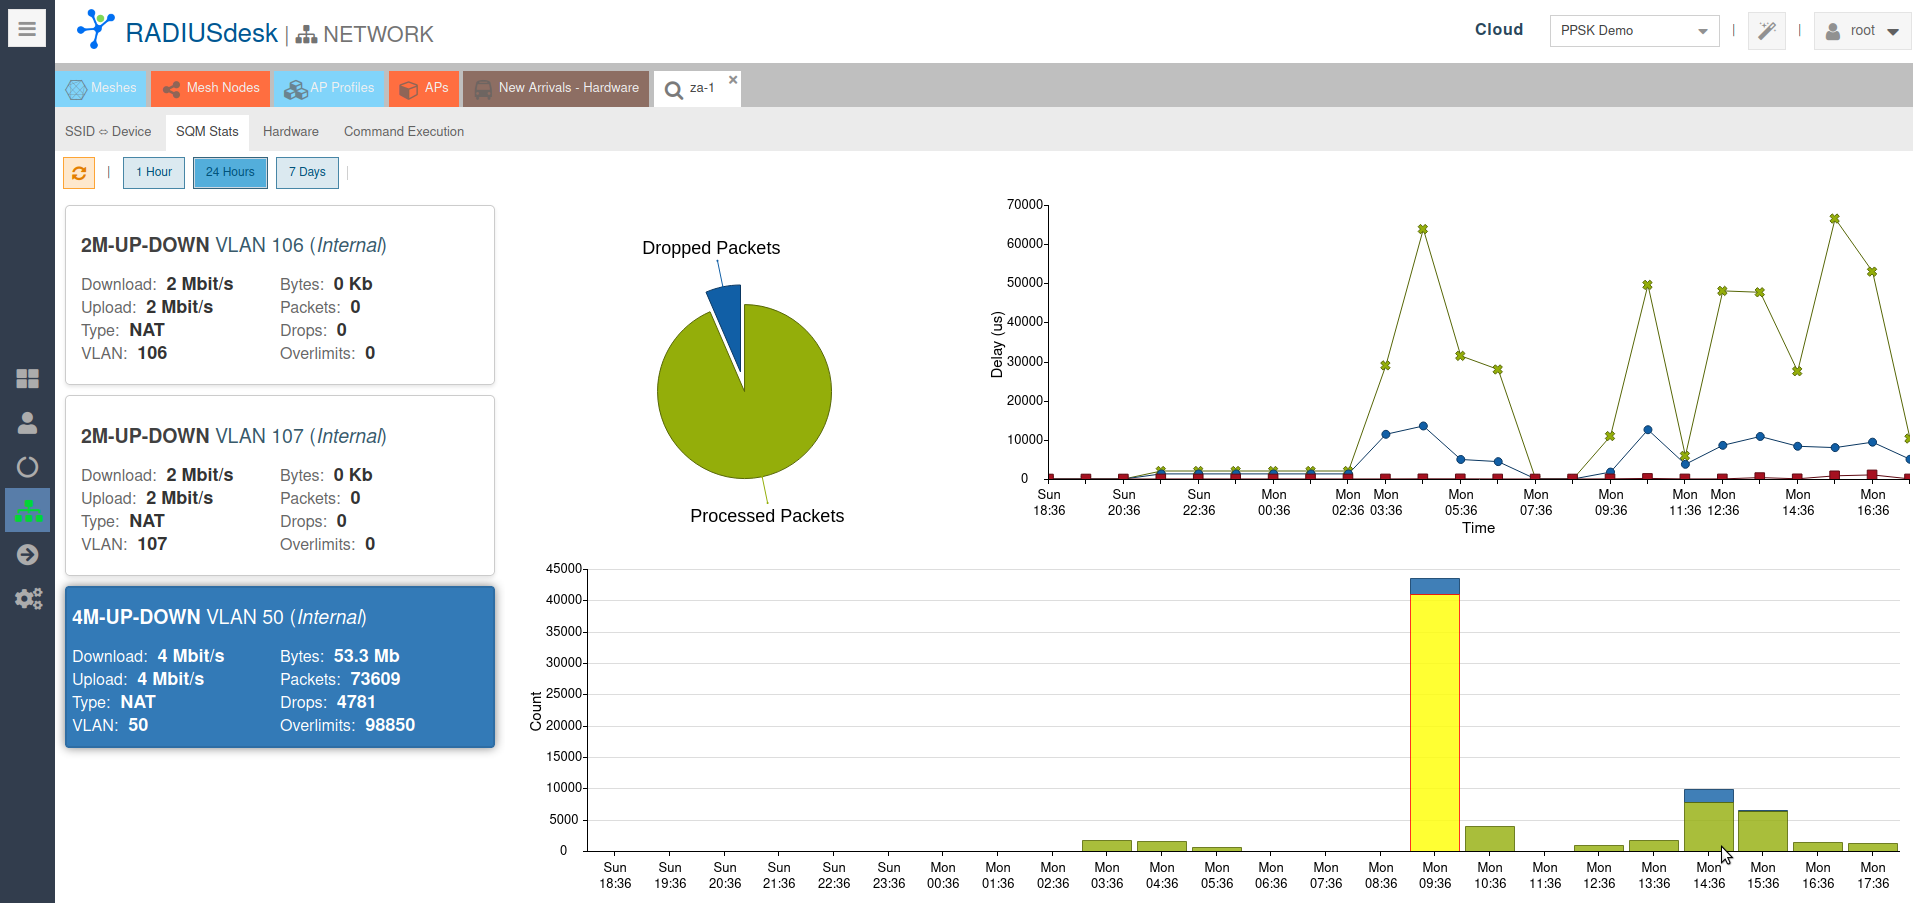
Task: Open the hamburger menu in top-left
Action: pos(27,28)
